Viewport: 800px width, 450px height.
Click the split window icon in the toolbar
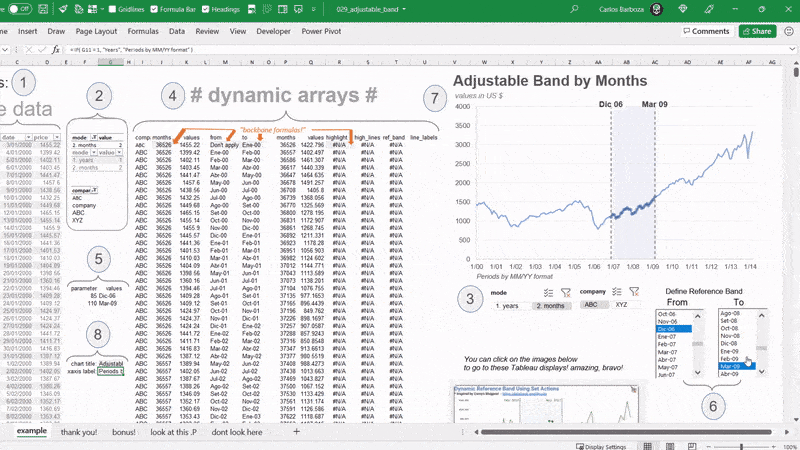point(283,9)
